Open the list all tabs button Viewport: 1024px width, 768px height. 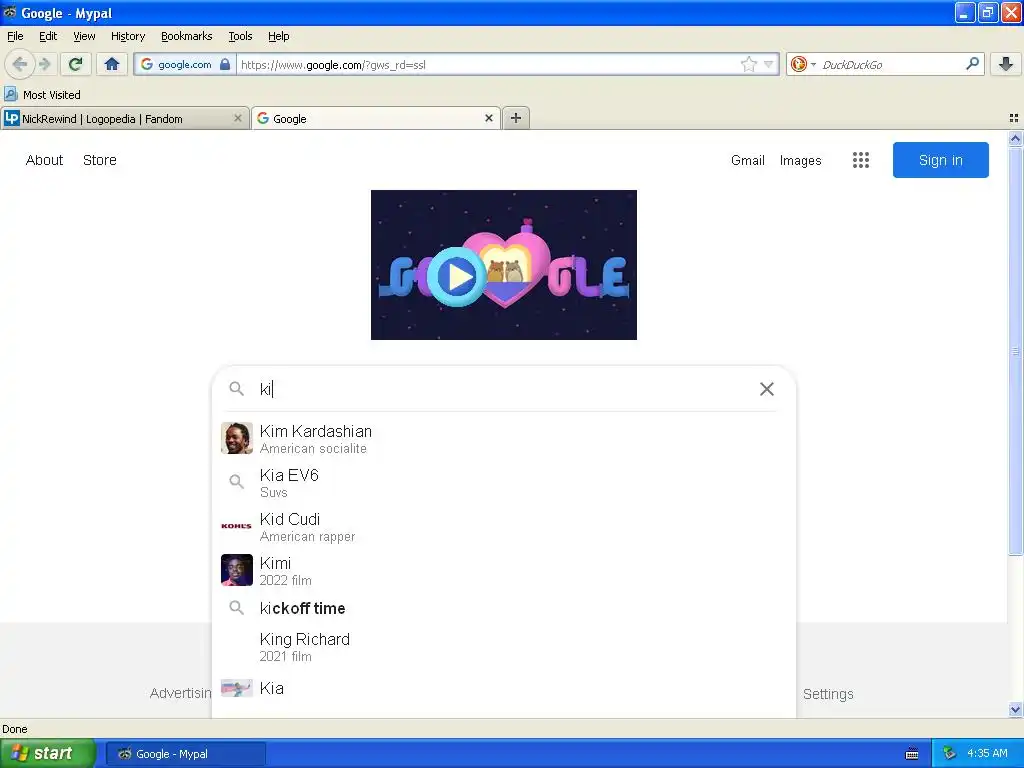point(1014,118)
